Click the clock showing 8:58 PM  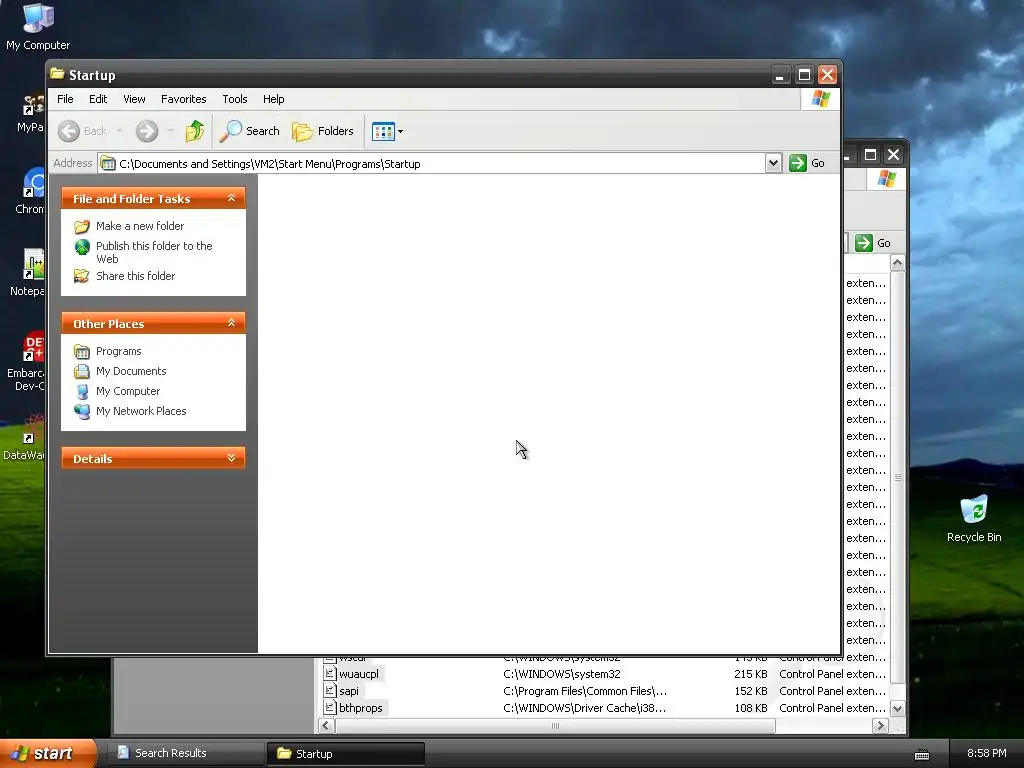pos(986,753)
